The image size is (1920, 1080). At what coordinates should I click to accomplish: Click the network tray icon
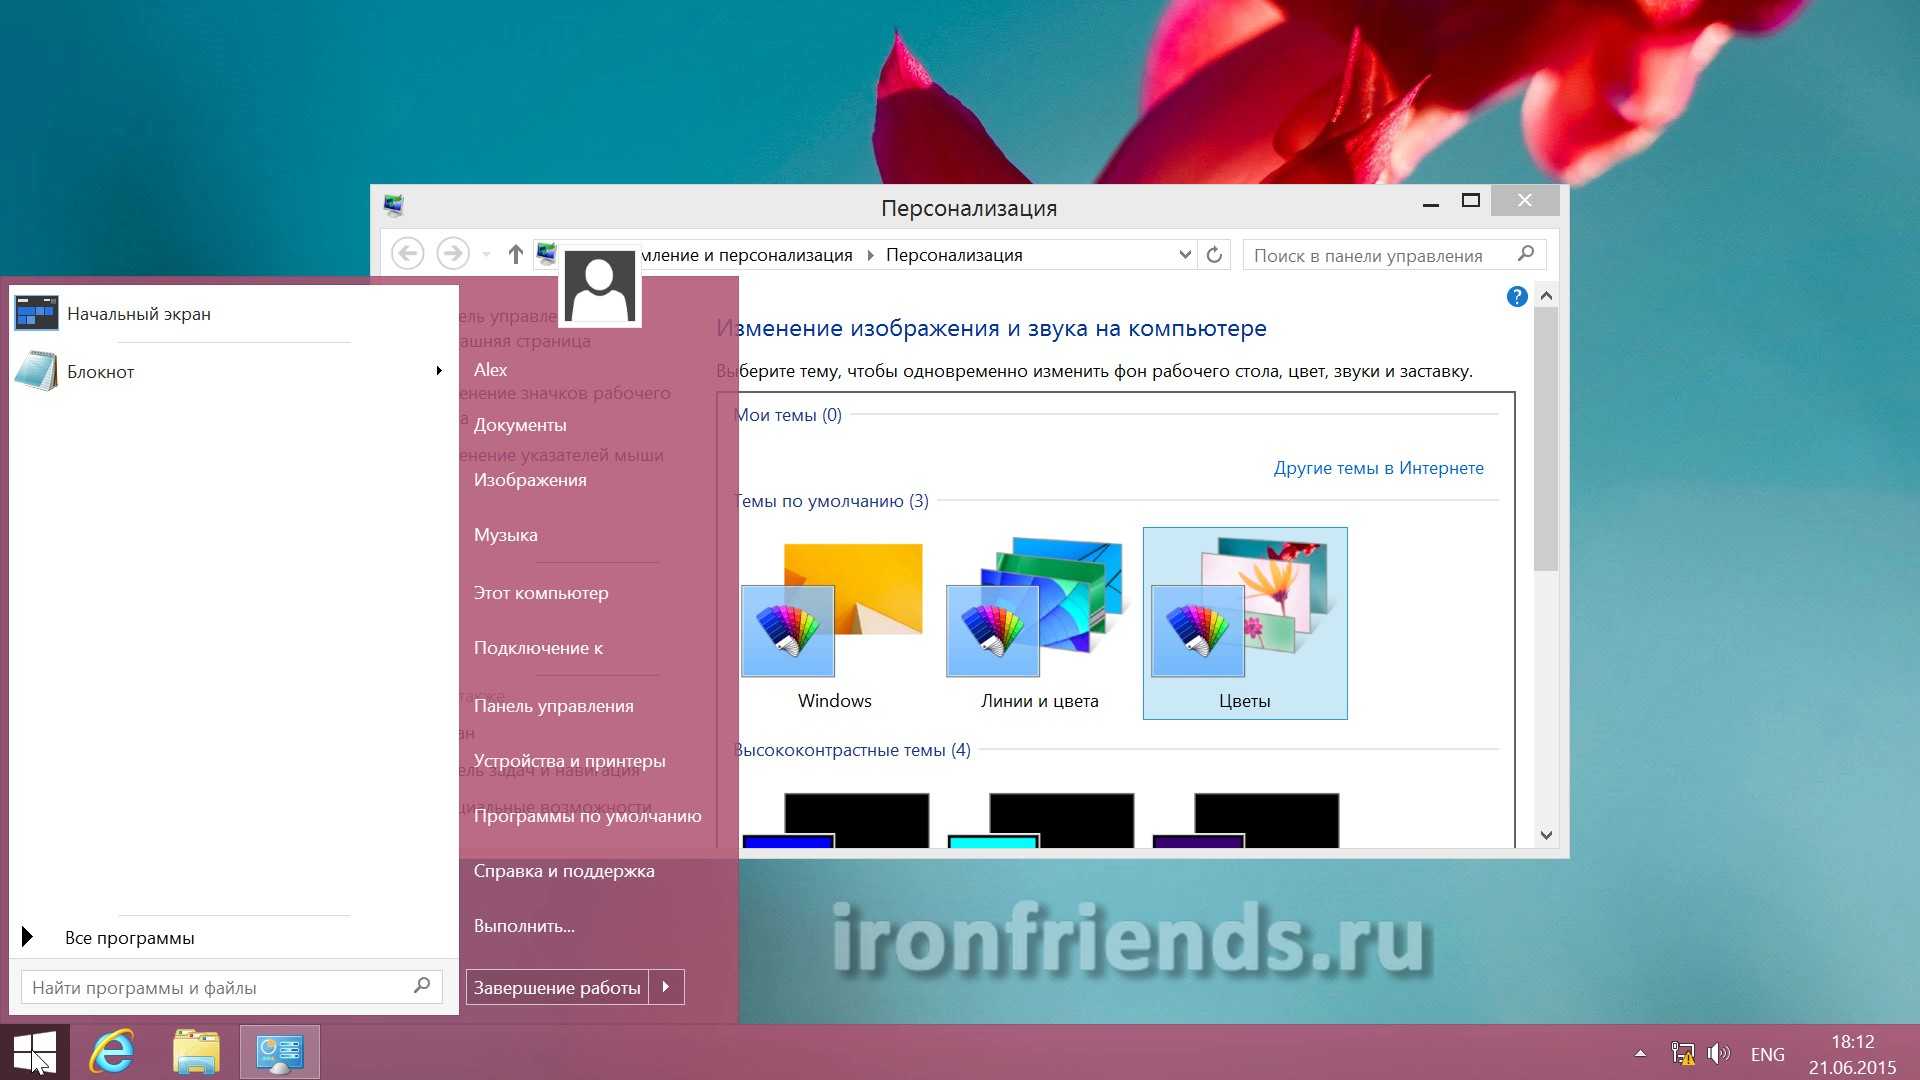tap(1682, 1054)
